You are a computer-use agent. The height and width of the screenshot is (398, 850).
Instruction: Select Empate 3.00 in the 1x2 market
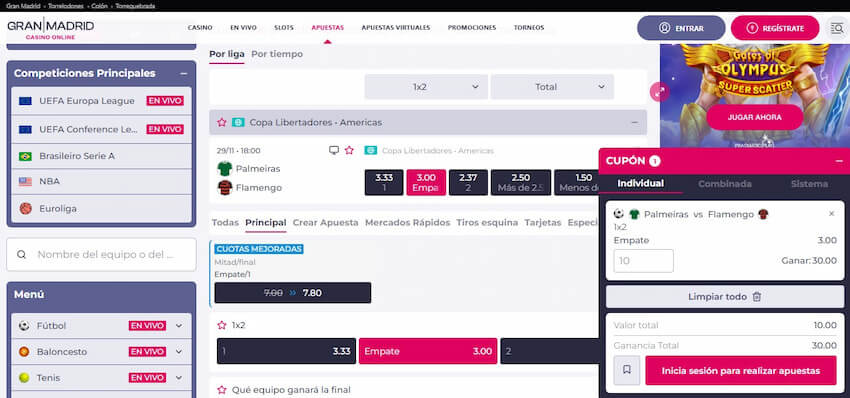pyautogui.click(x=428, y=351)
